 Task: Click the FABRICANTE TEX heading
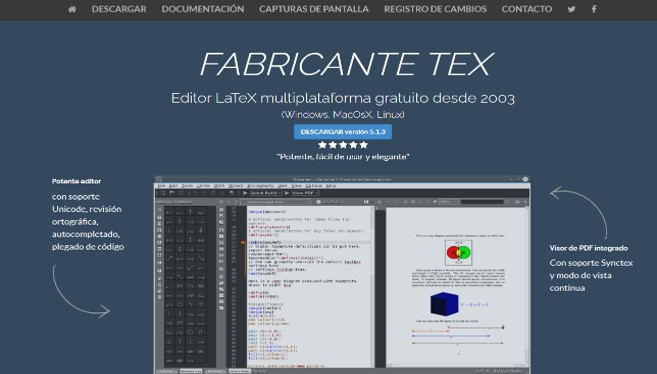347,64
